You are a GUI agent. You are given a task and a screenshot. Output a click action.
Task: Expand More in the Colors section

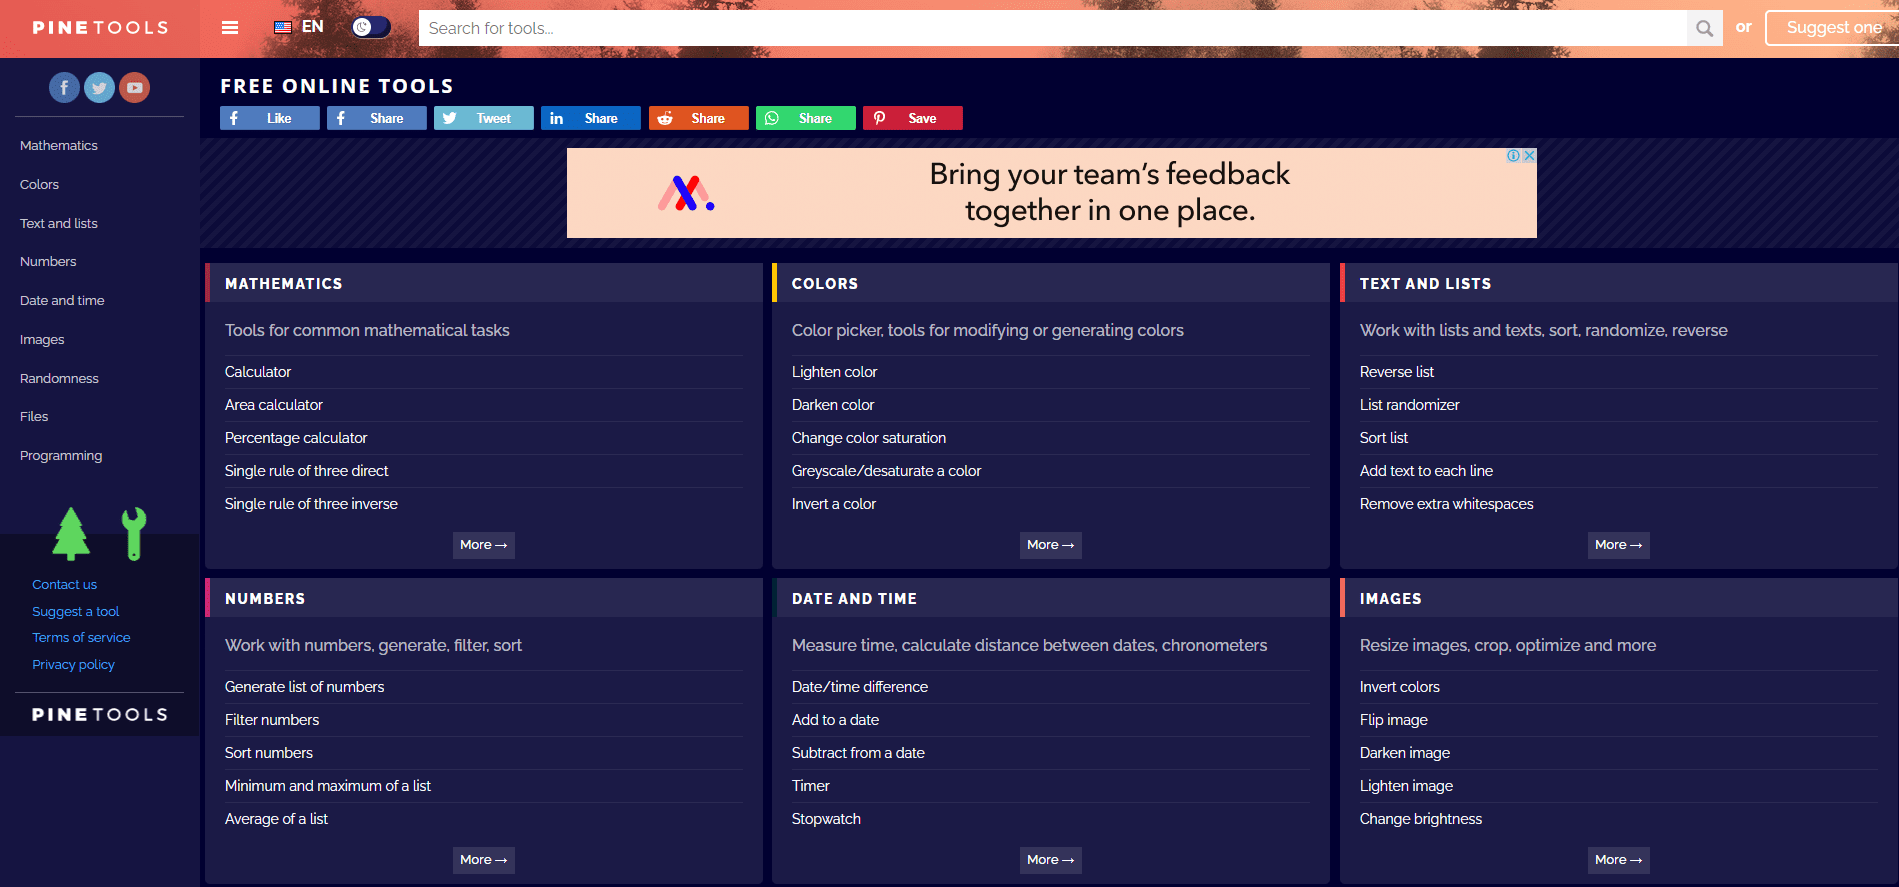point(1051,545)
